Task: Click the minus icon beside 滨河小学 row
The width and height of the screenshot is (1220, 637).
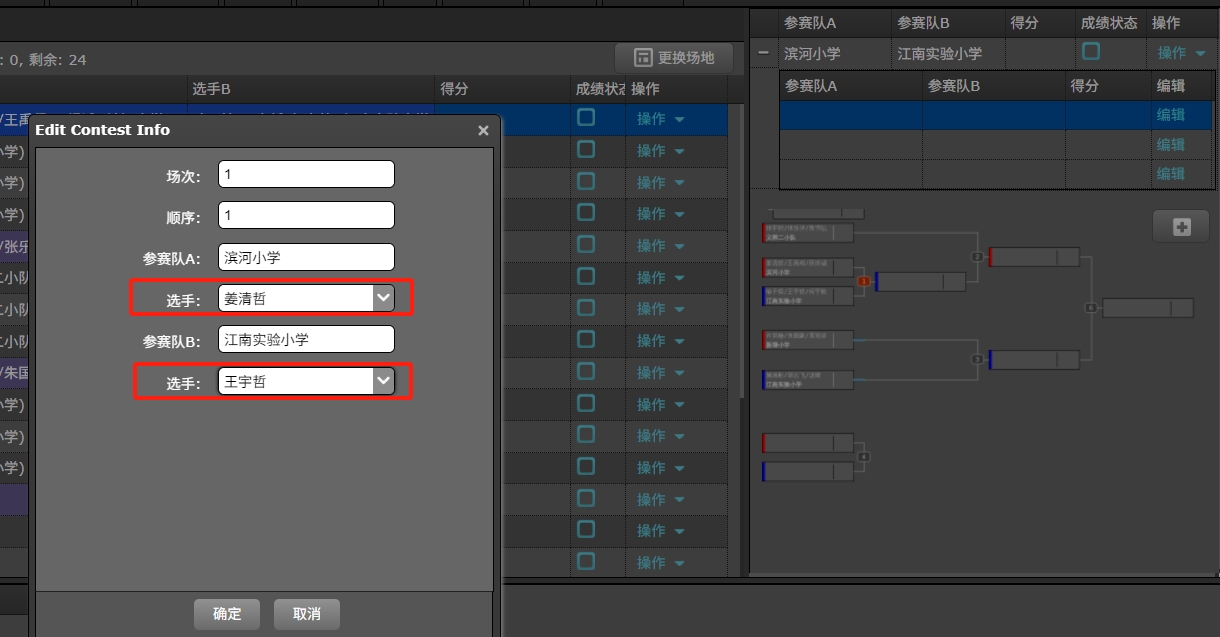Action: (x=763, y=53)
